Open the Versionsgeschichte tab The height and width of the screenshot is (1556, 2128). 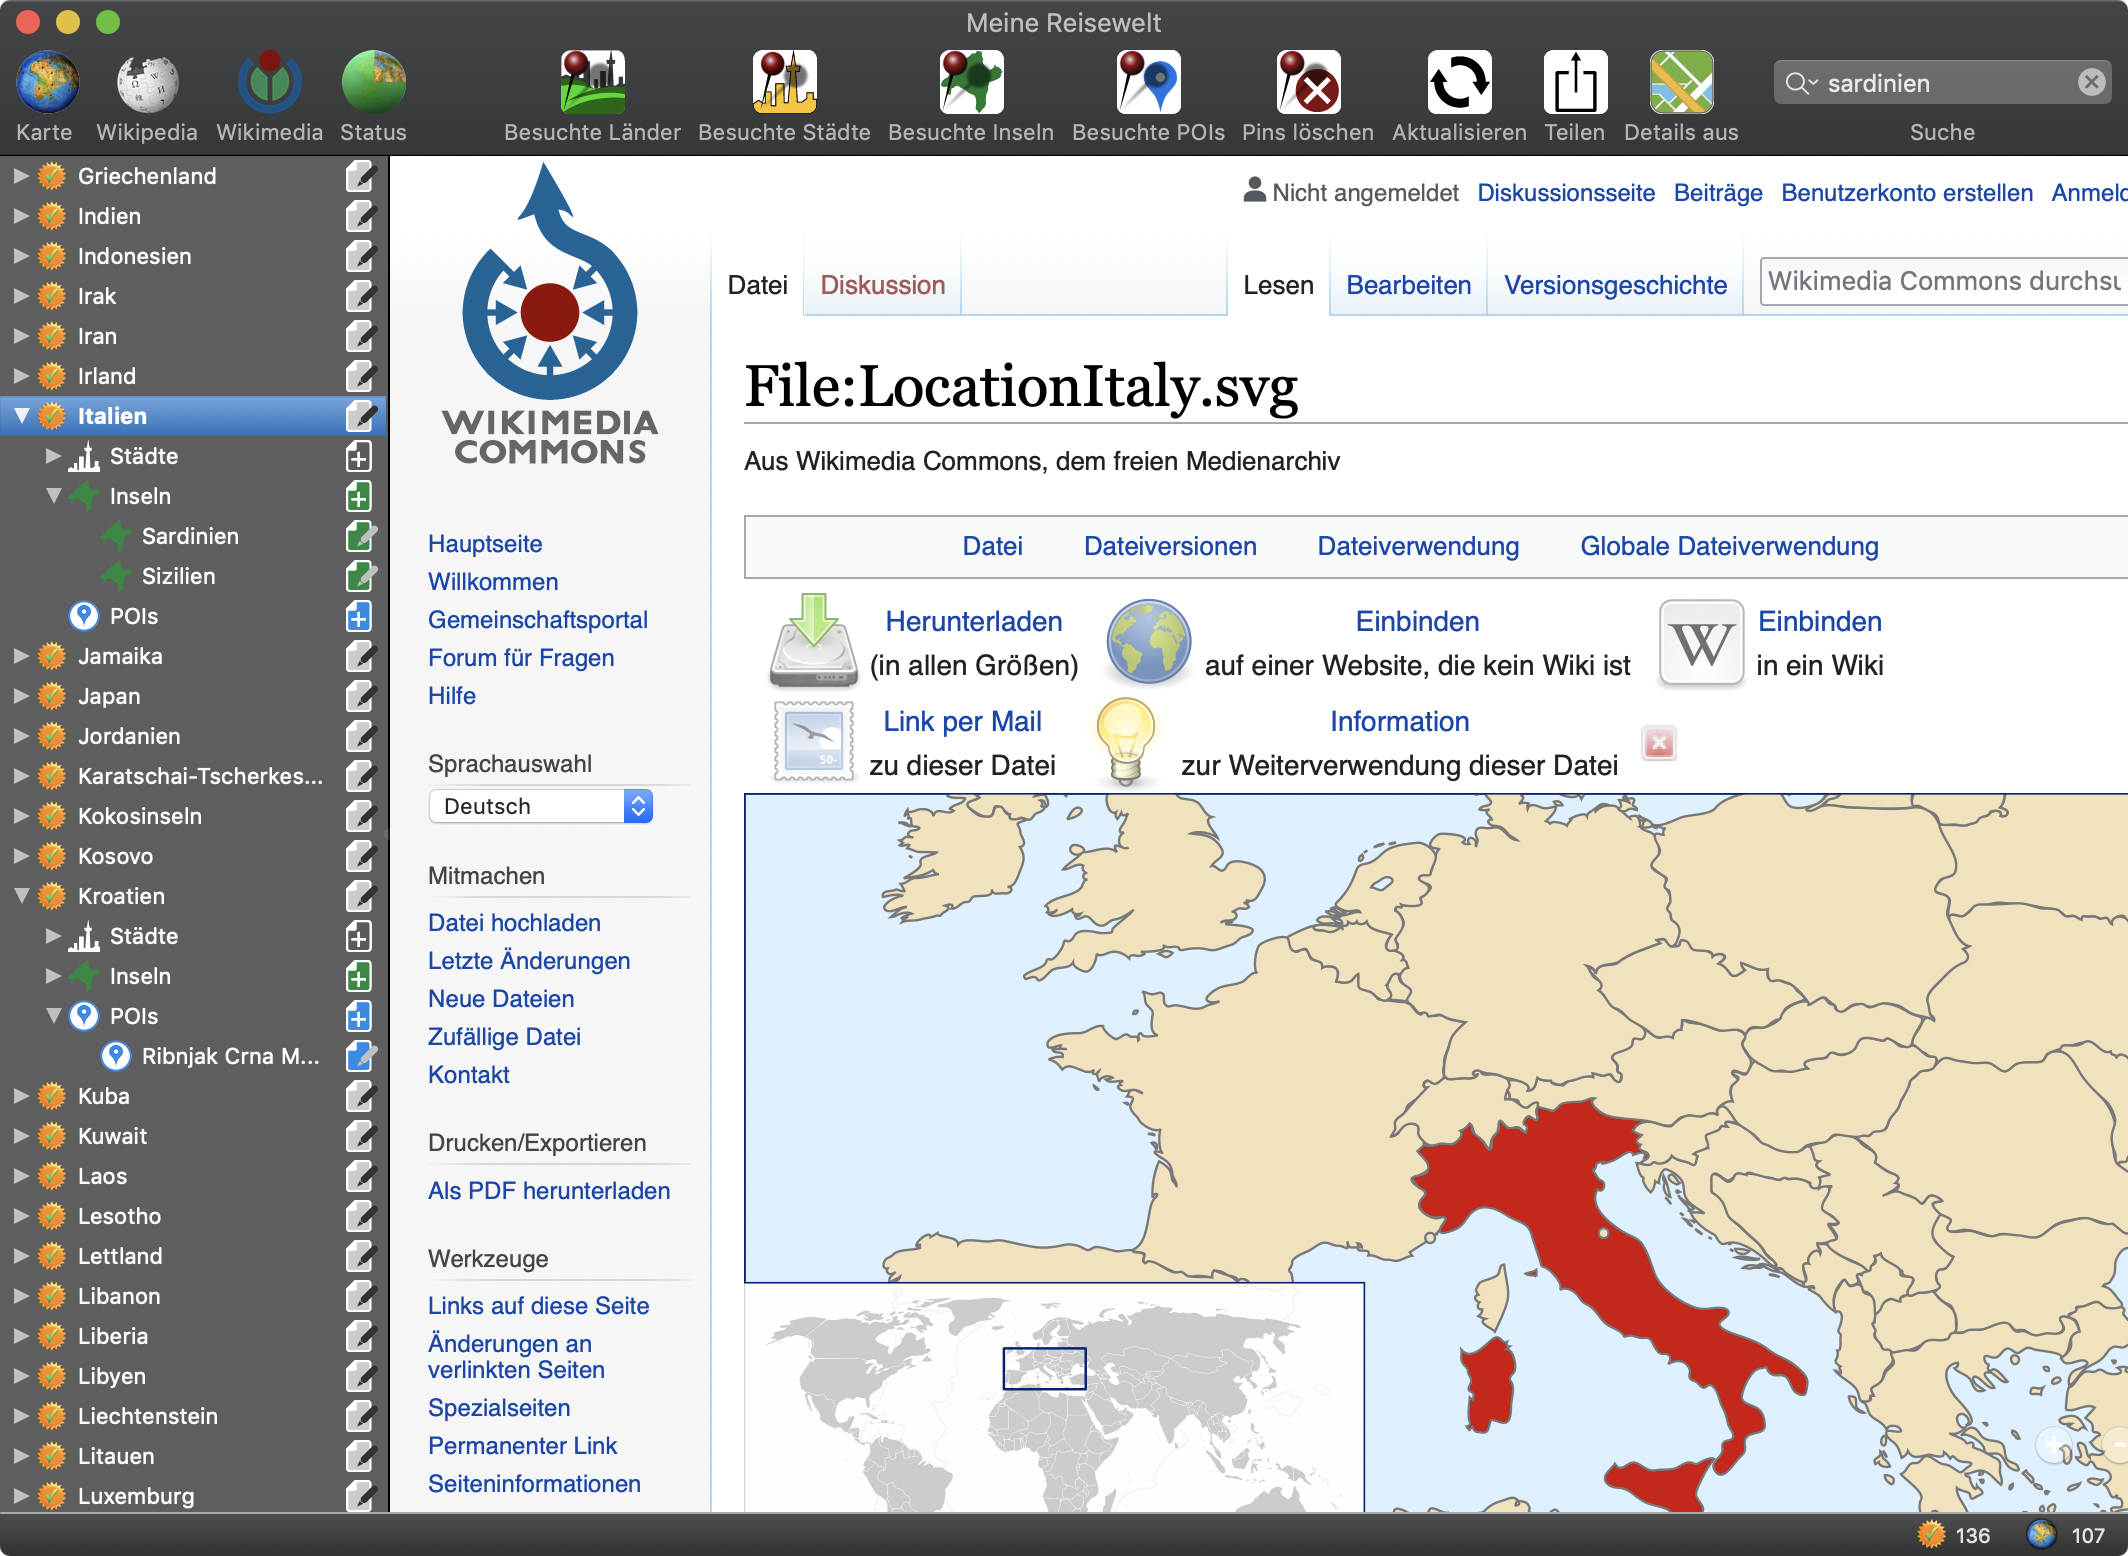[x=1615, y=285]
